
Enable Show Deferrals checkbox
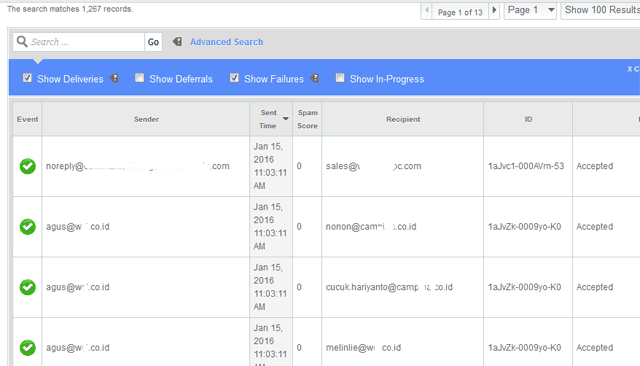pos(140,78)
